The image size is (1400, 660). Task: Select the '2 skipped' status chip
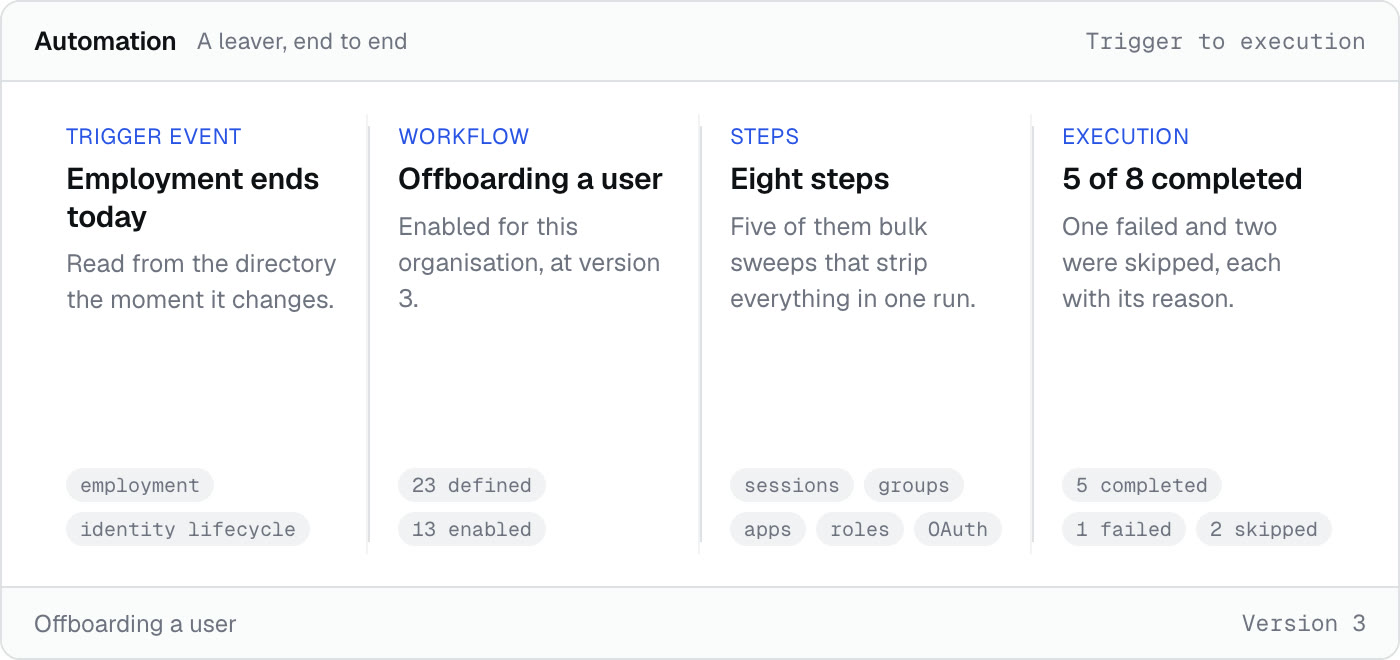1264,529
